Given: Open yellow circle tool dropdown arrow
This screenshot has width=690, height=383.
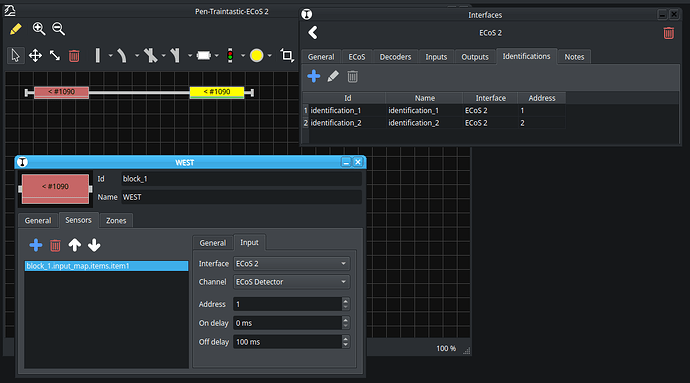Looking at the screenshot, I should click(269, 56).
